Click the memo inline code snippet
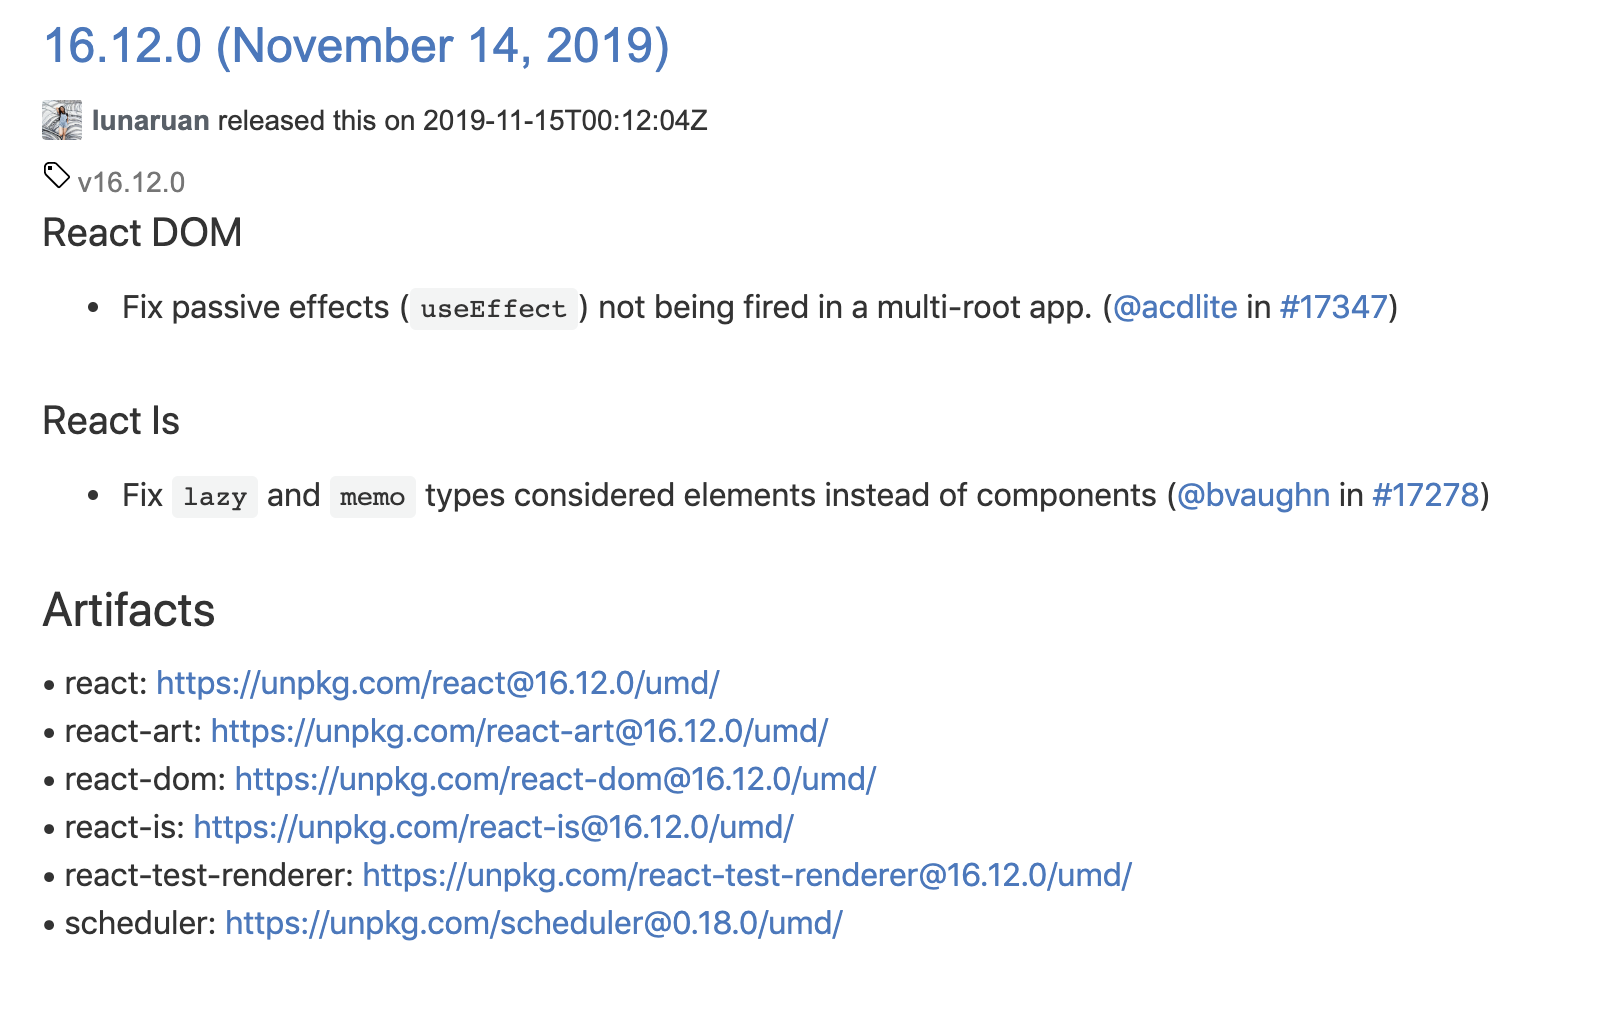 pos(372,496)
